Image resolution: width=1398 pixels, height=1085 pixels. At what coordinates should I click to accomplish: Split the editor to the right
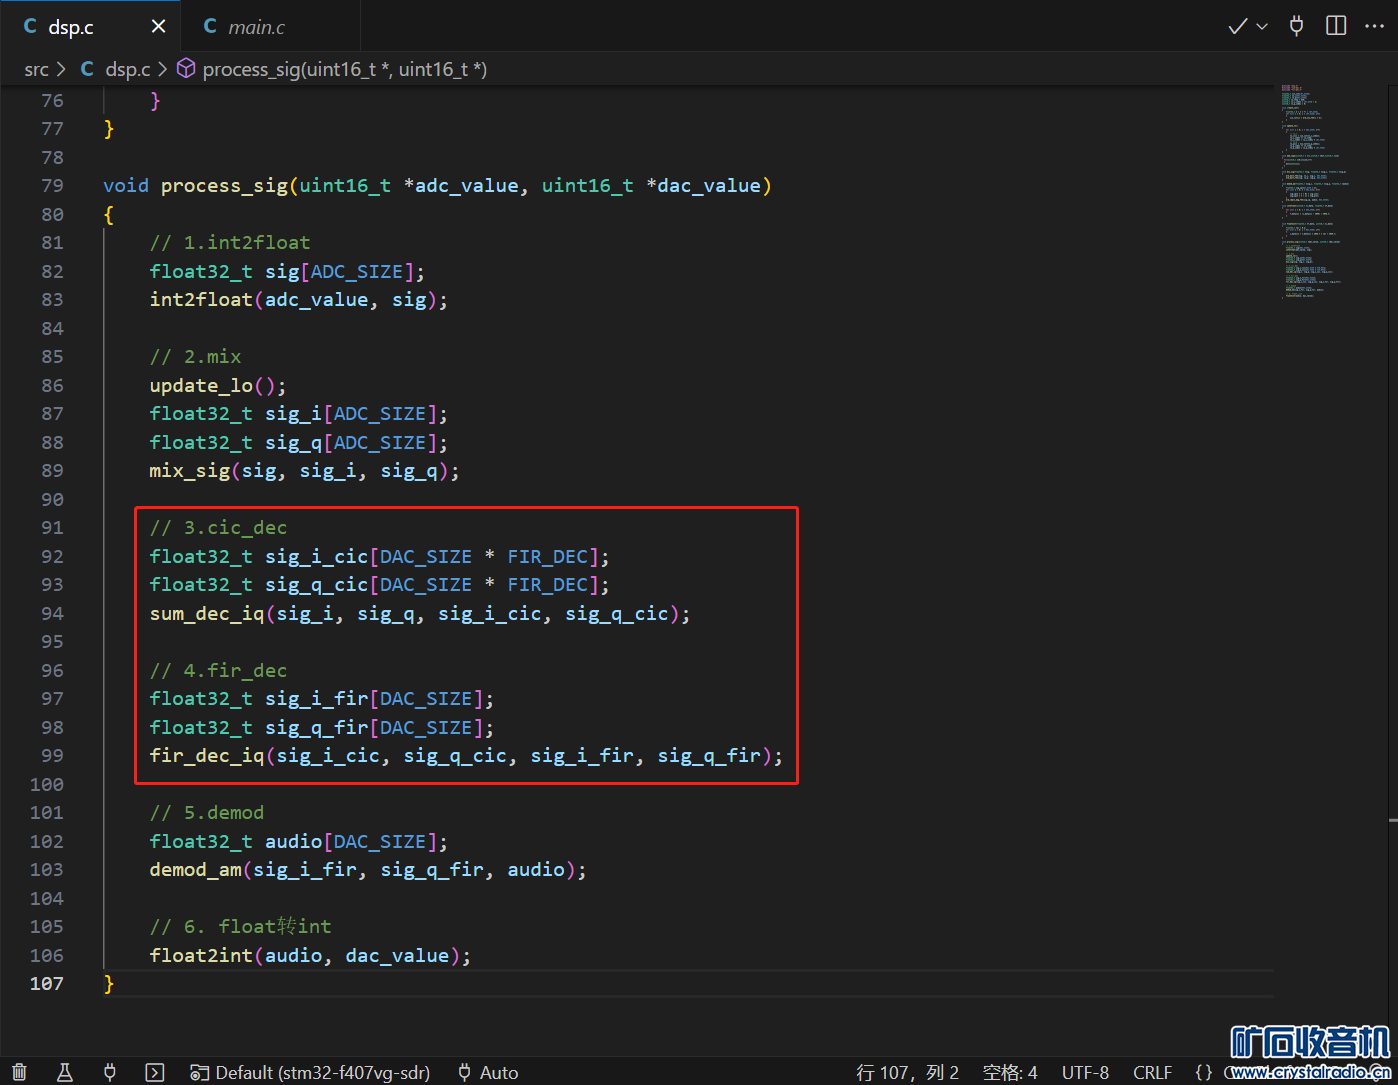[x=1336, y=26]
